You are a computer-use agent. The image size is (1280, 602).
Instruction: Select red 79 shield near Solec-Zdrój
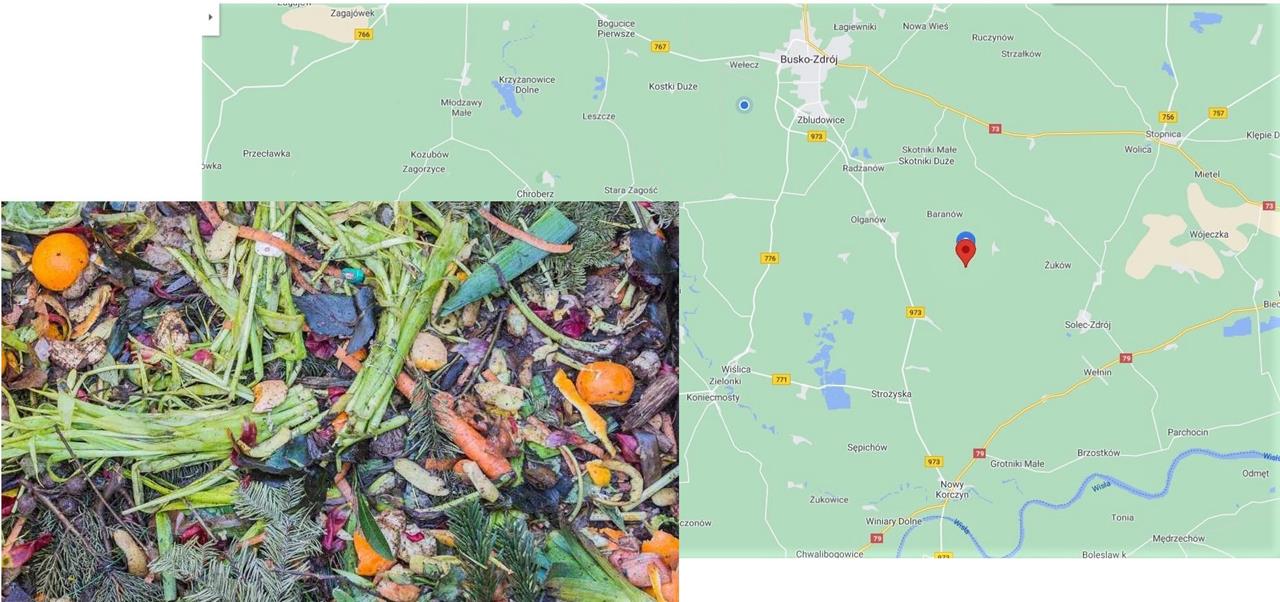tap(1127, 357)
